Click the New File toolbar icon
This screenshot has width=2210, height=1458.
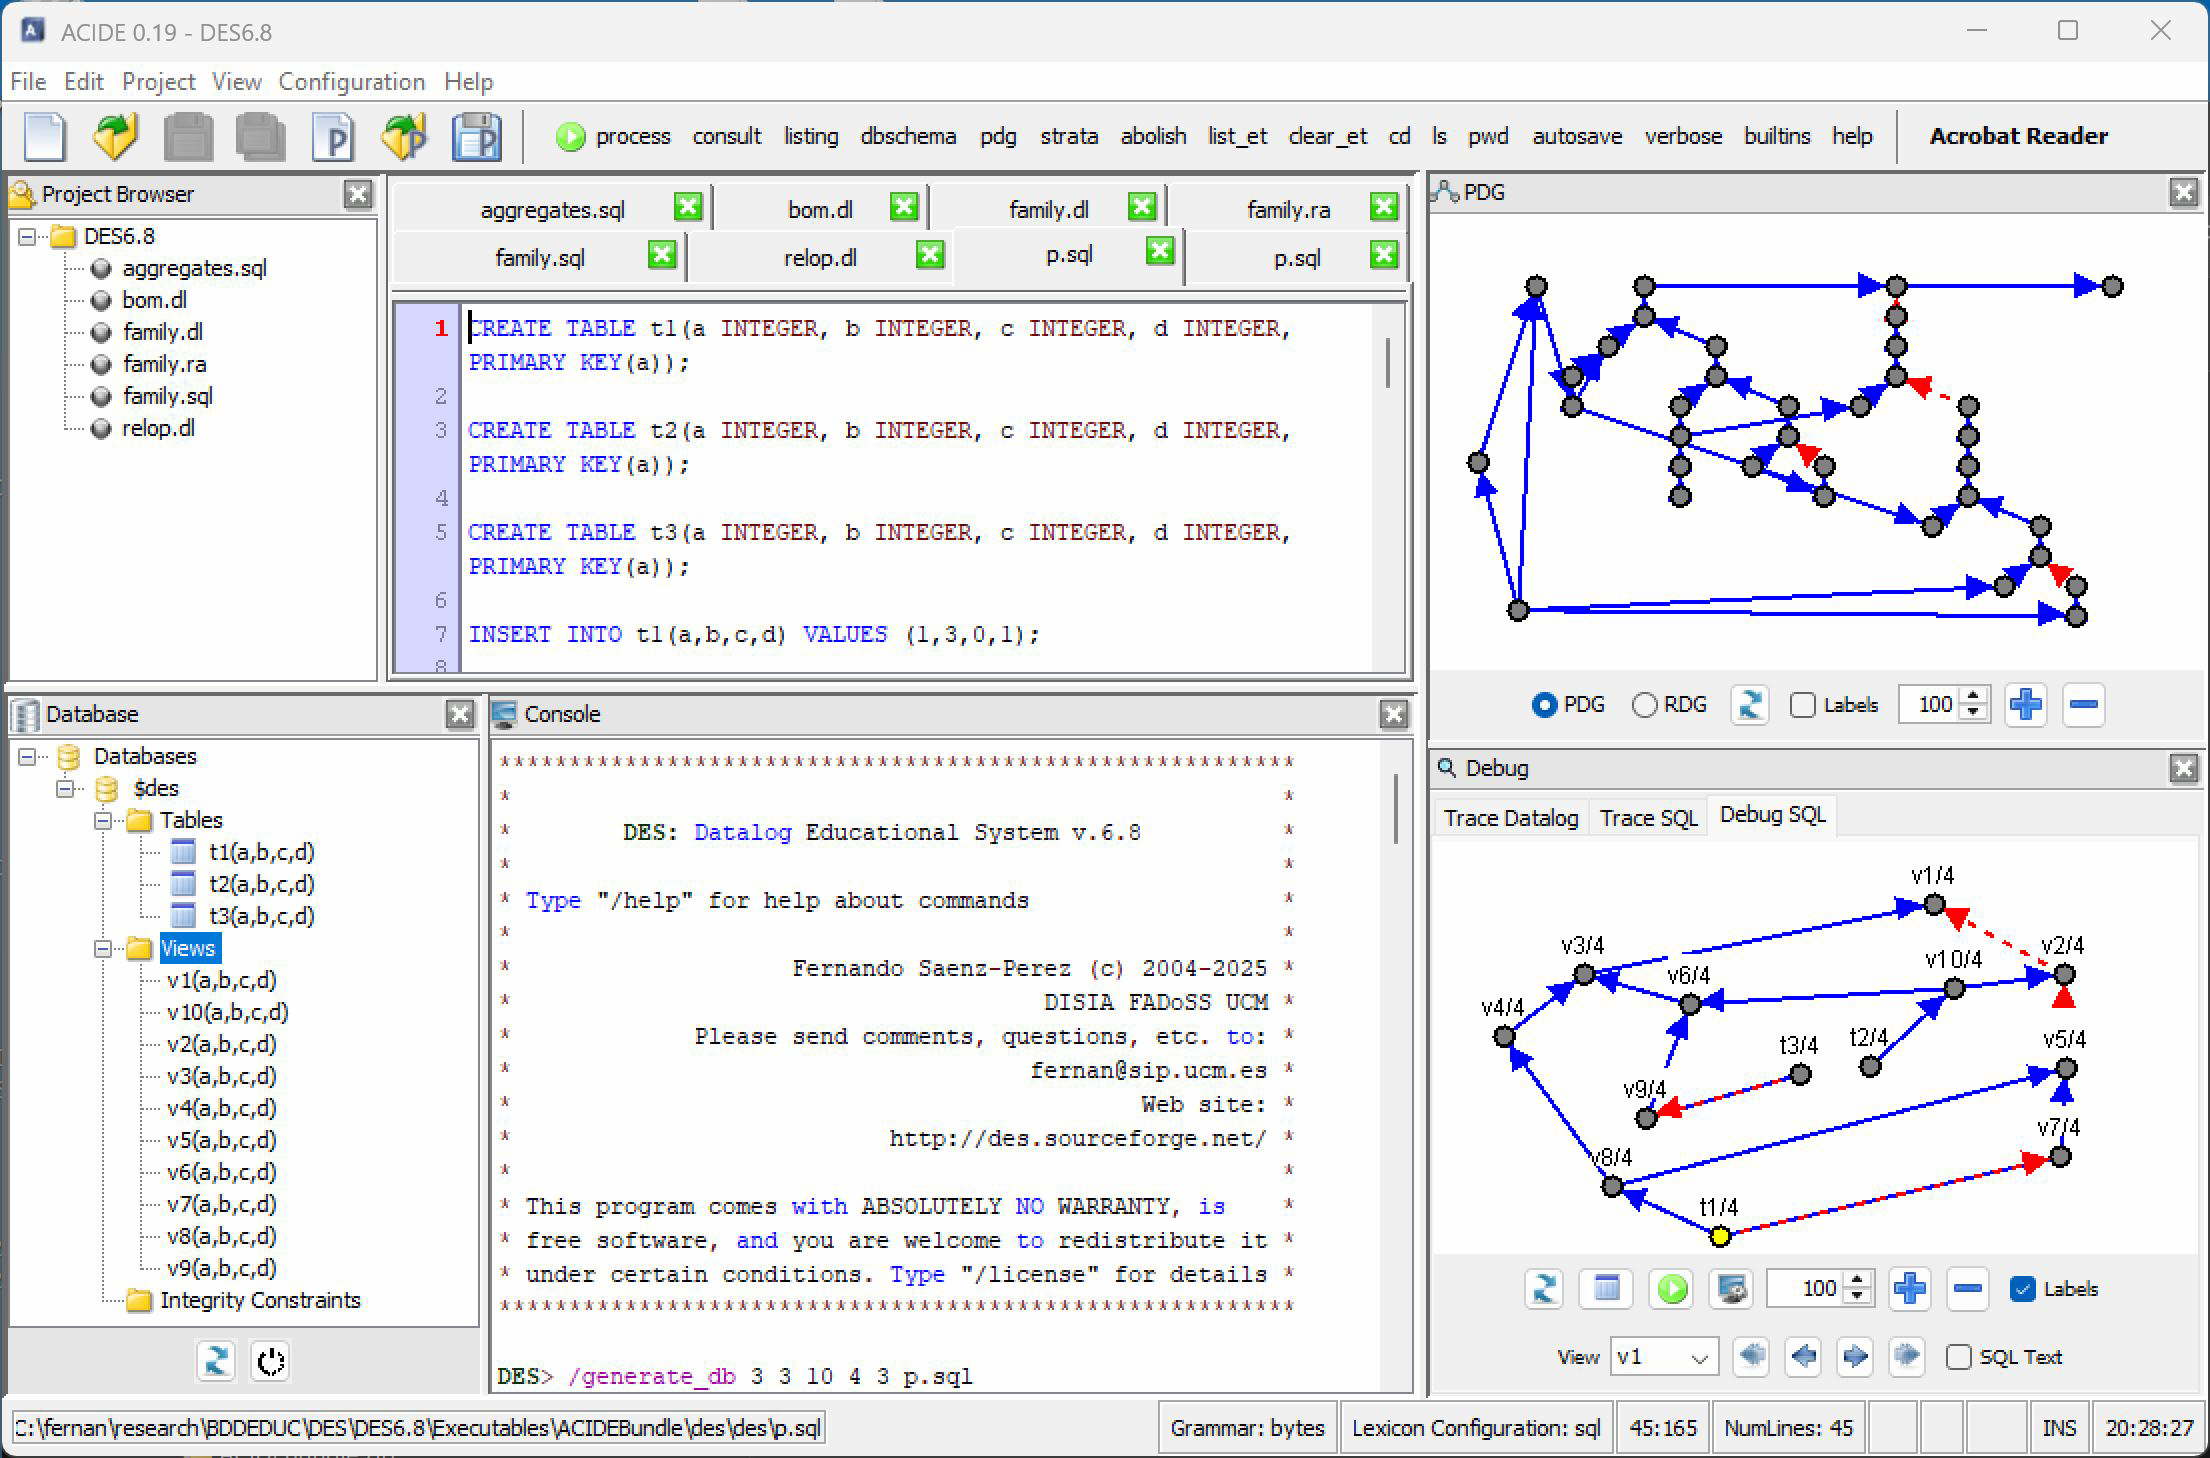[44, 136]
